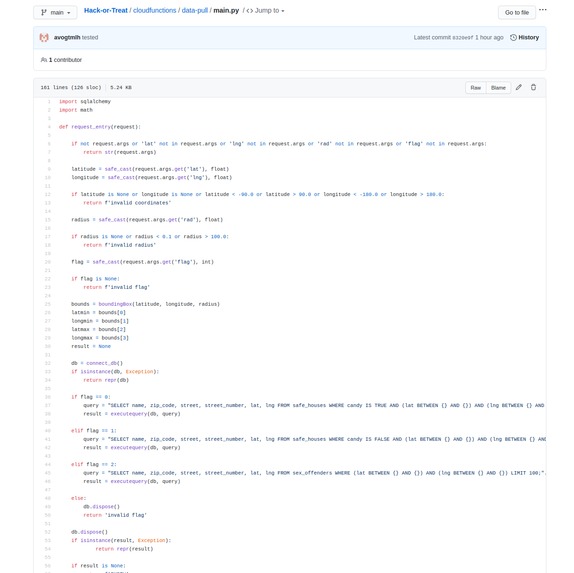Screen dimensions: 574x573
Task: Select line number 1
Action: (x=49, y=101)
